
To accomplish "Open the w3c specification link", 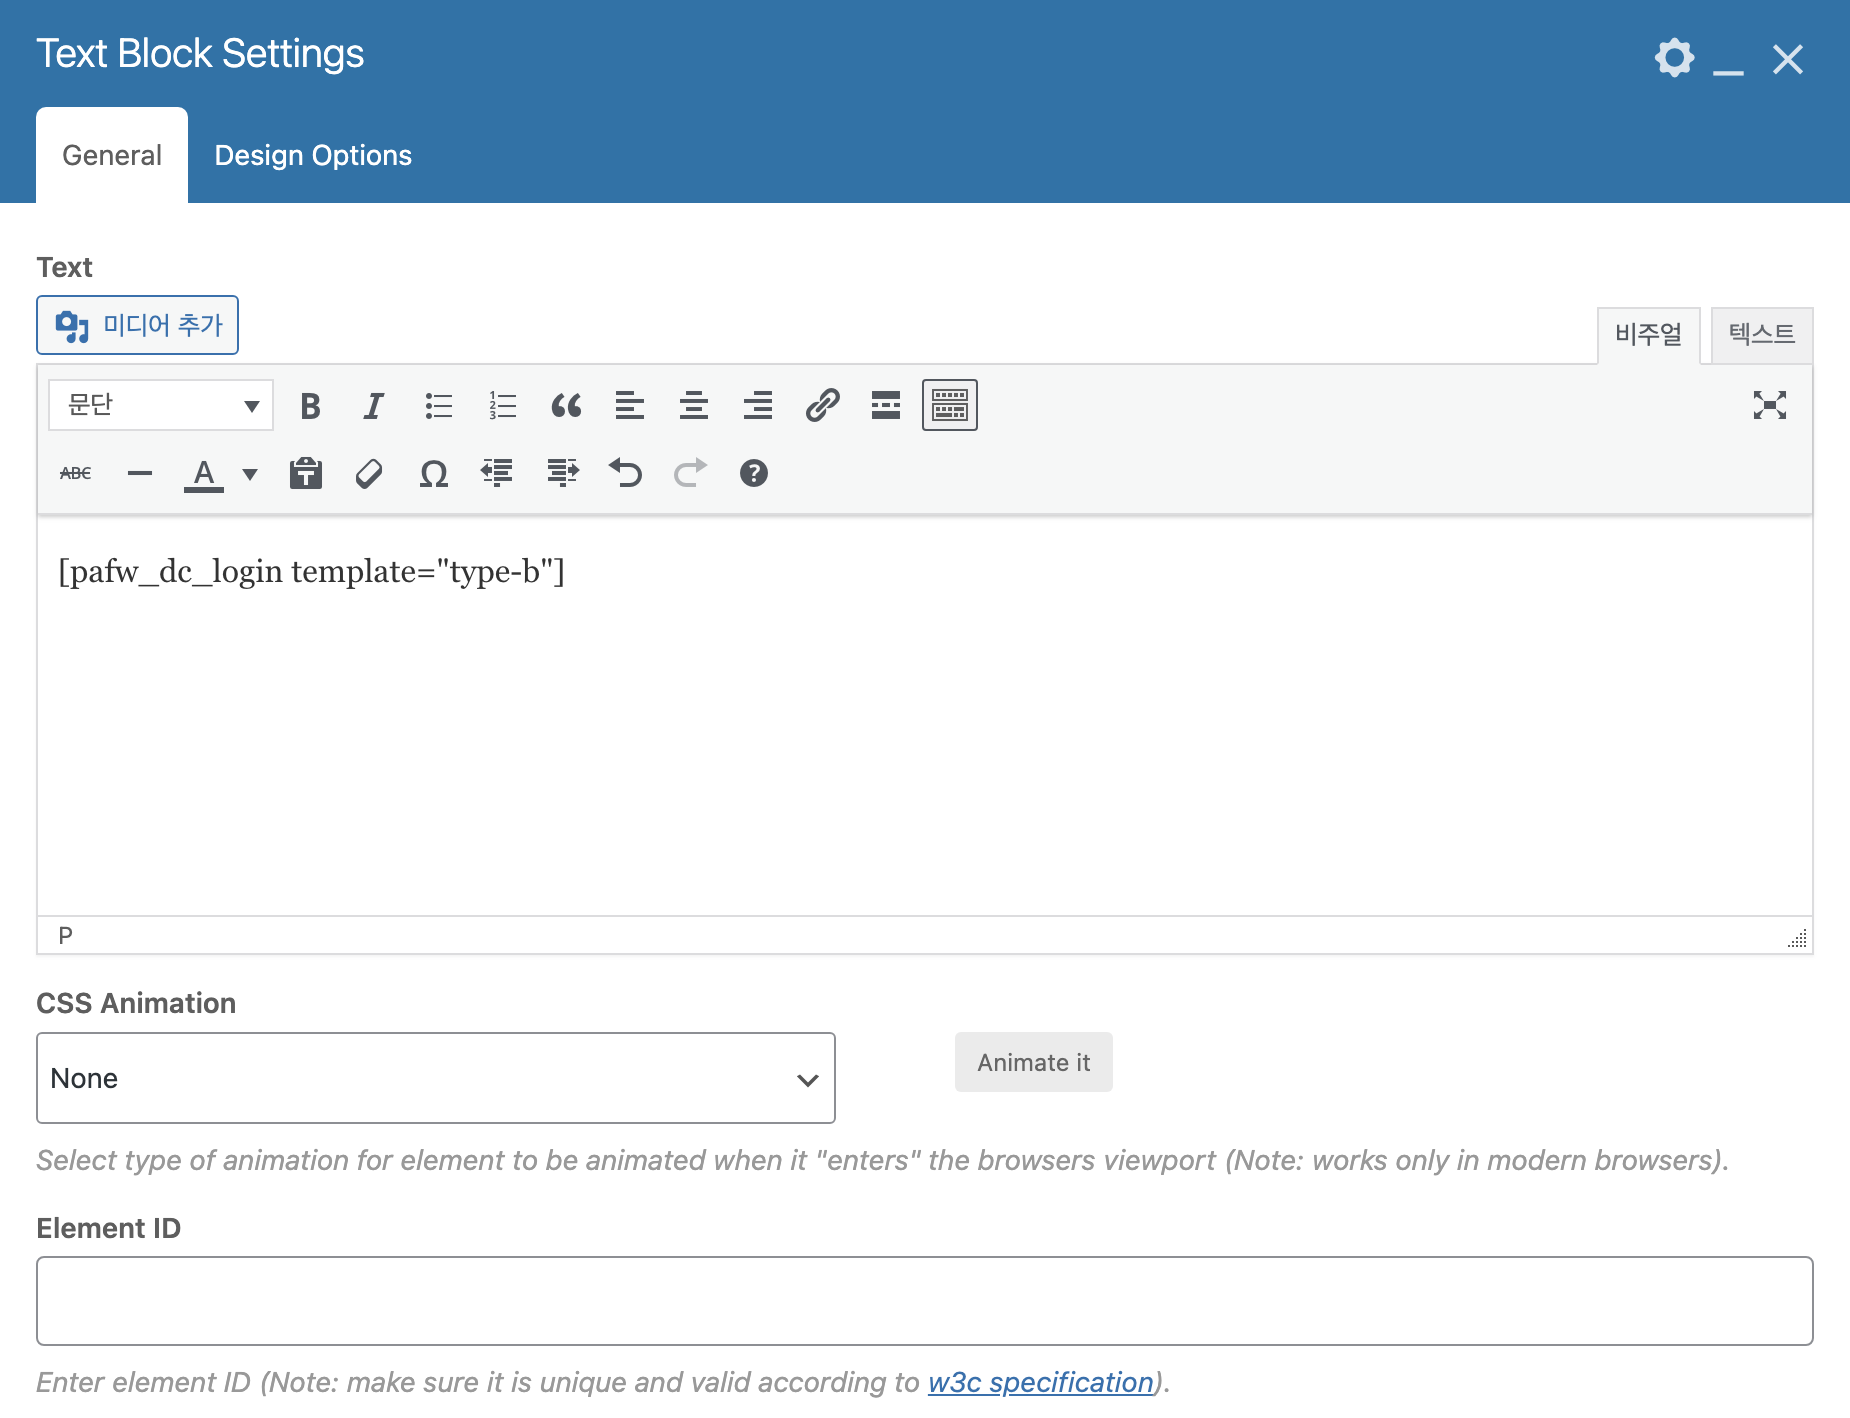I will (x=1040, y=1382).
